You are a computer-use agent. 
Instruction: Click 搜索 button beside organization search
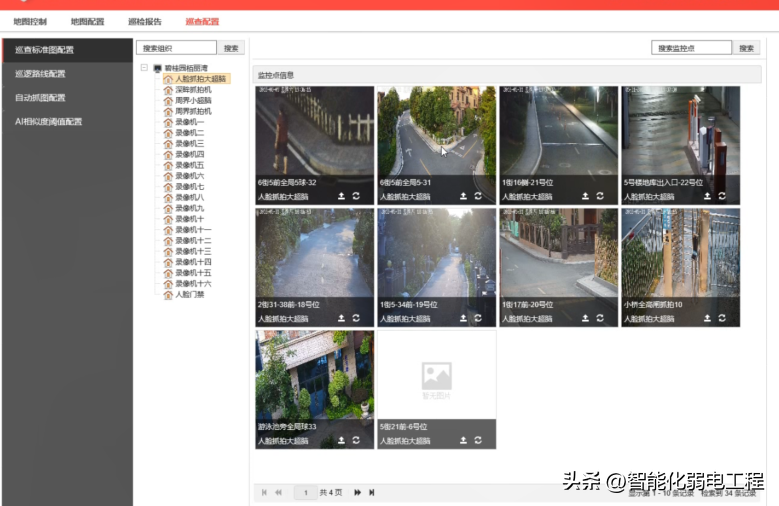click(232, 48)
